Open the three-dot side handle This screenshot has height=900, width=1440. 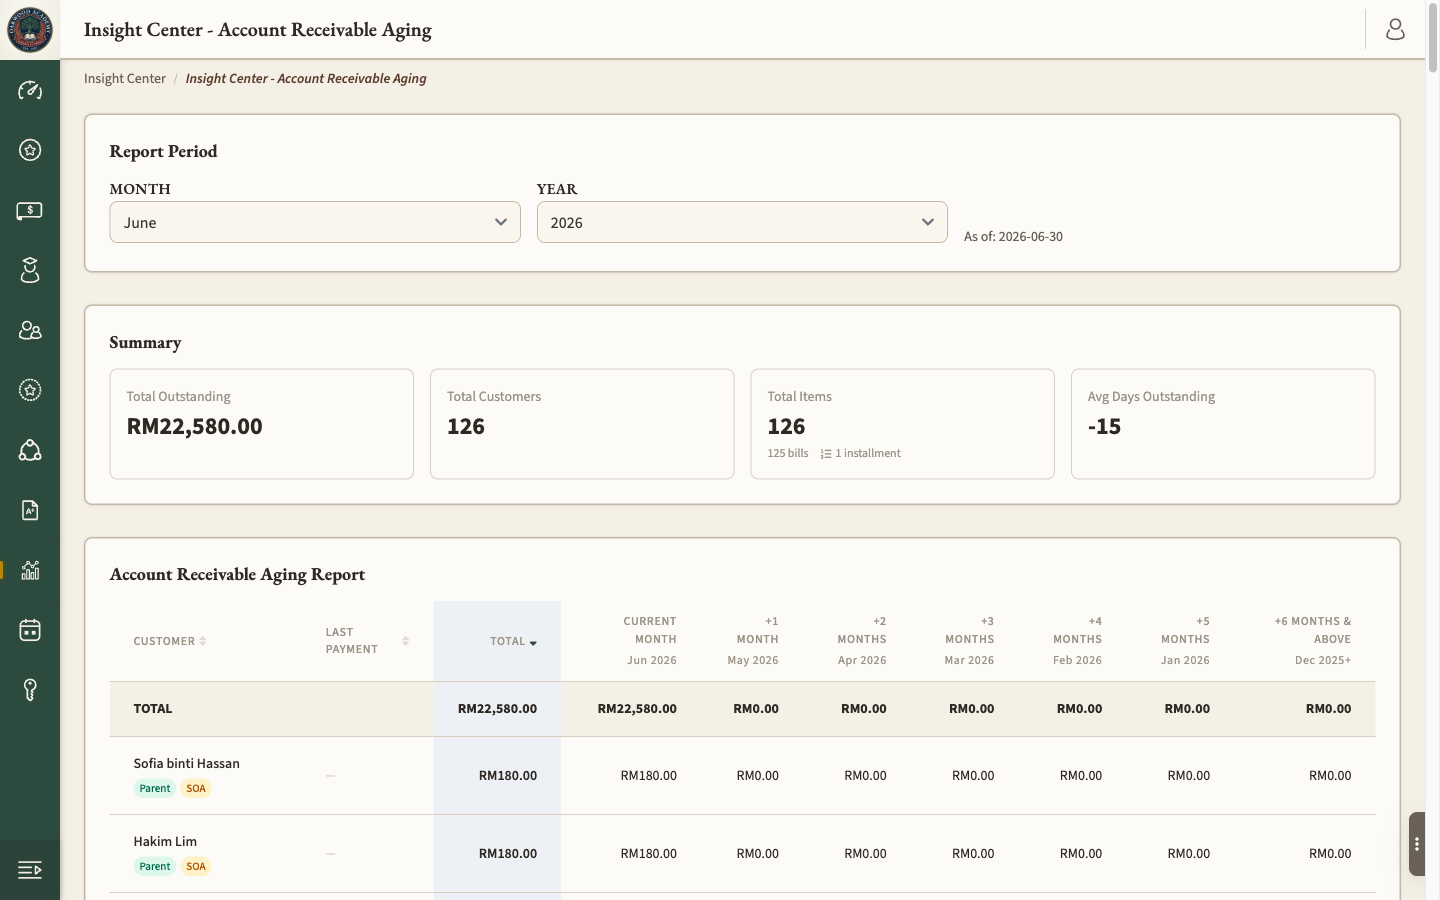pyautogui.click(x=1417, y=844)
